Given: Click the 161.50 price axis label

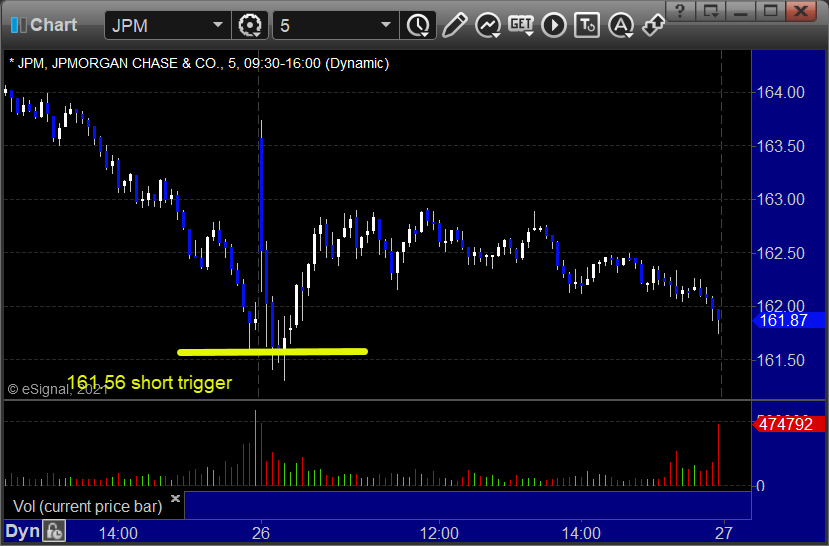Looking at the screenshot, I should click(x=780, y=360).
